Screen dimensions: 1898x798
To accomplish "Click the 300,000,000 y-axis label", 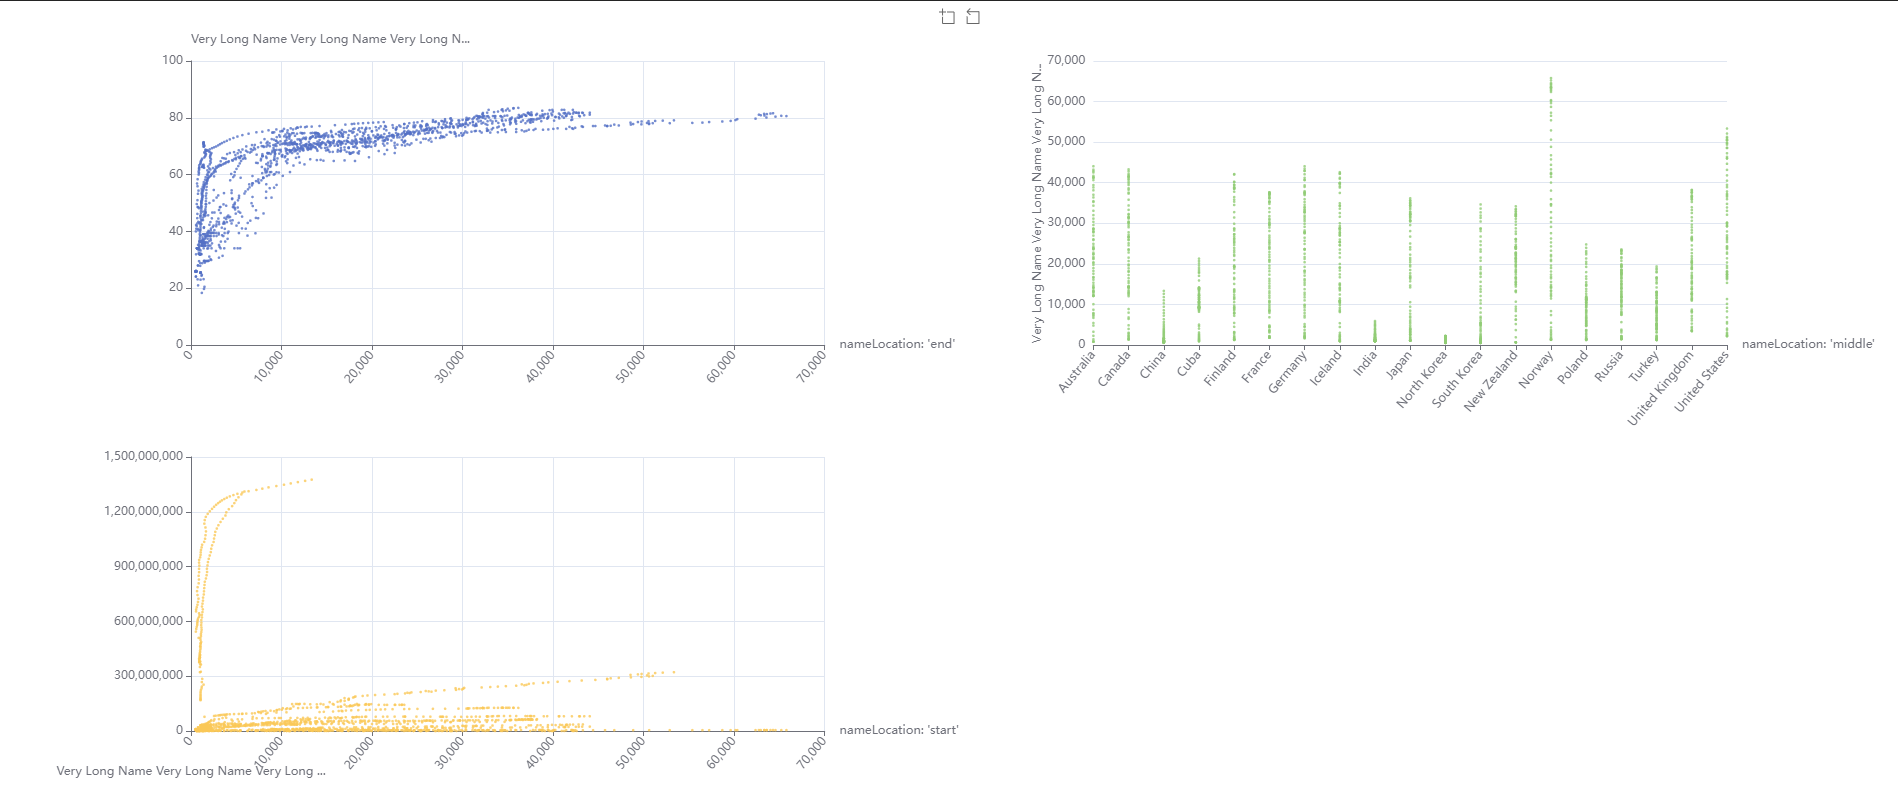I will tap(149, 676).
